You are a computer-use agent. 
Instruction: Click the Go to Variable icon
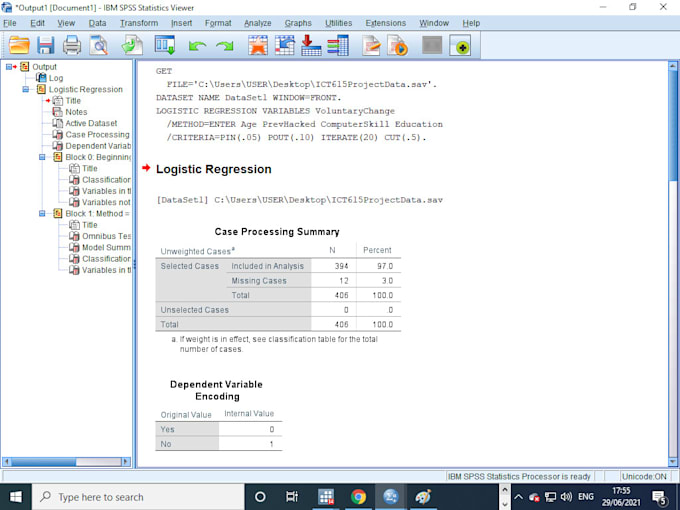pyautogui.click(x=311, y=45)
